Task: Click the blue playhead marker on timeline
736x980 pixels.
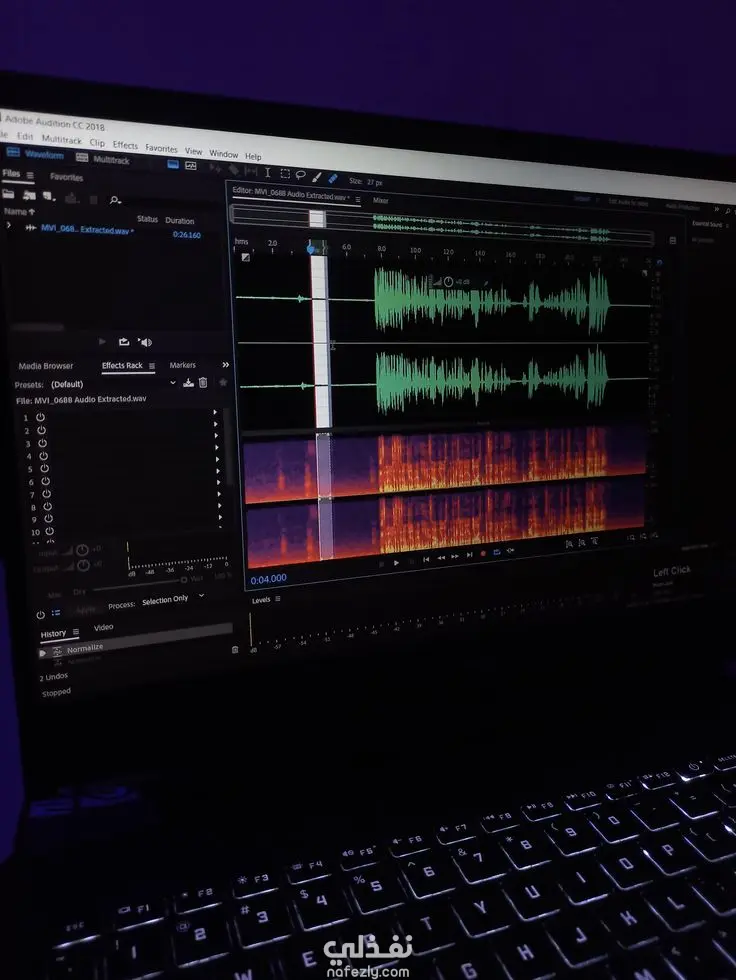Action: click(x=311, y=249)
